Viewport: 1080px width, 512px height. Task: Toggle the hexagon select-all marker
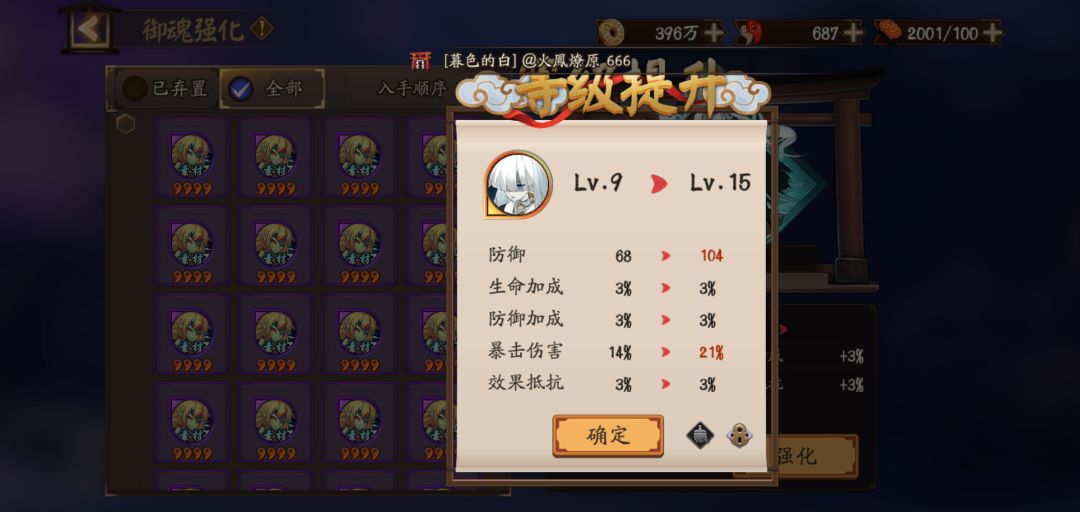pos(125,124)
